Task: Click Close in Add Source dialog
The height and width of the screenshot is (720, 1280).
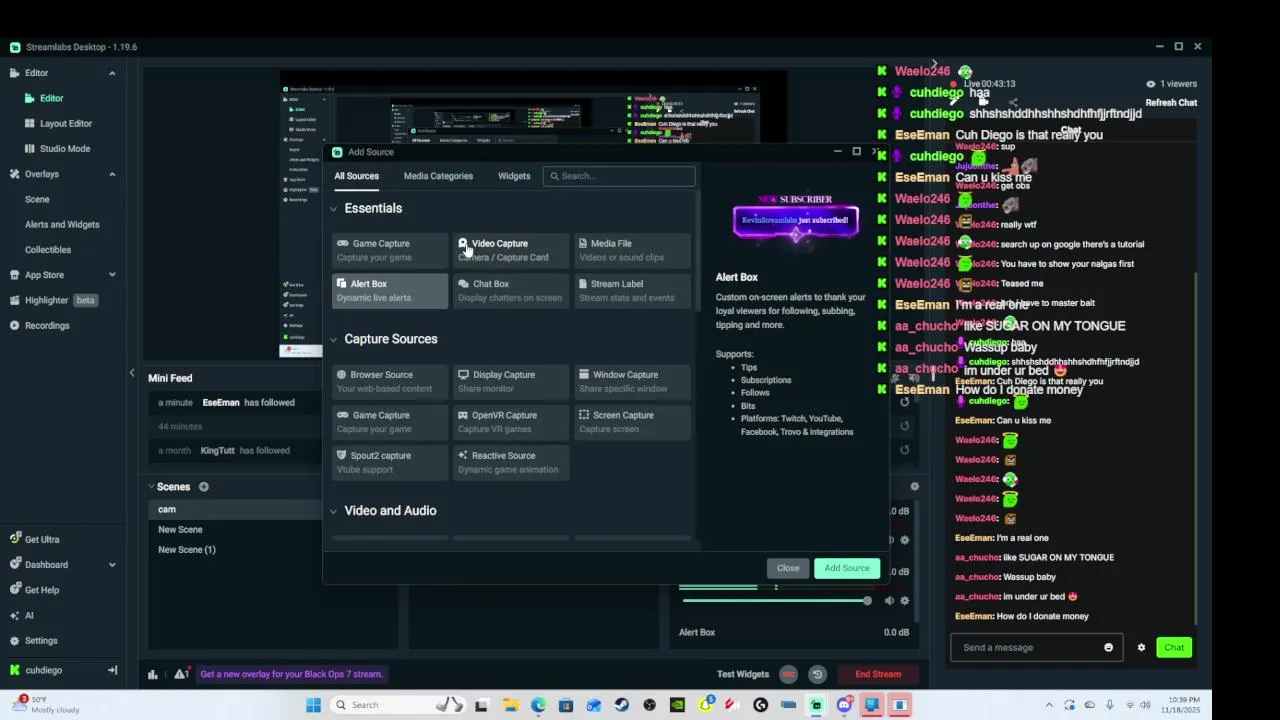Action: coord(788,568)
